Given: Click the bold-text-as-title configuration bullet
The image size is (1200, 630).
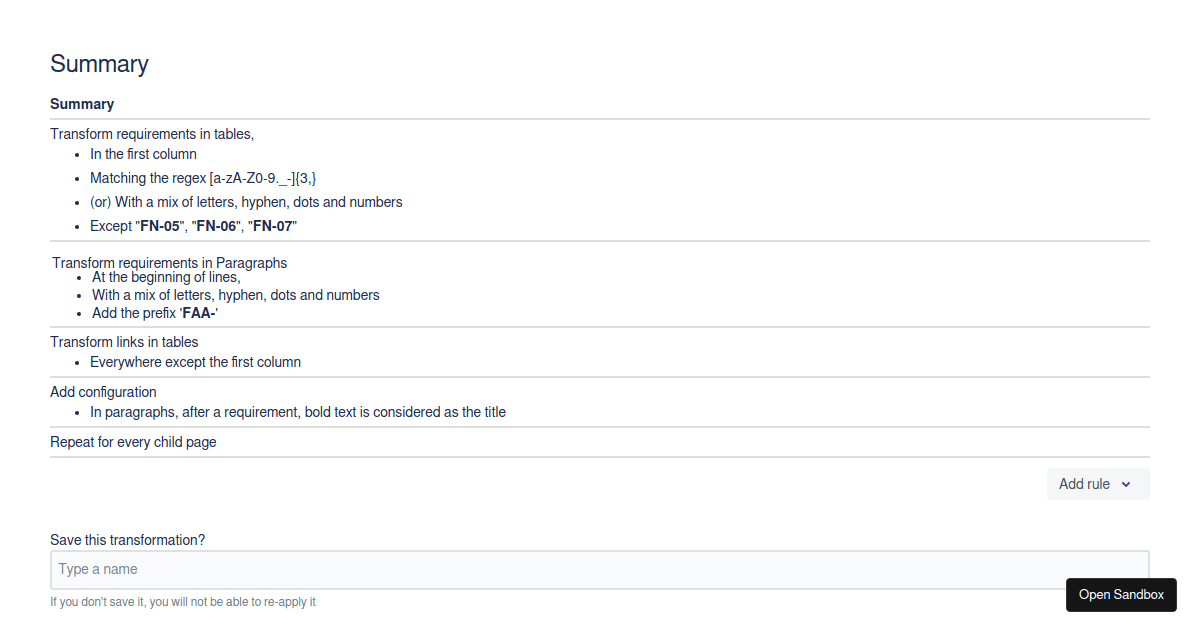Looking at the screenshot, I should pyautogui.click(x=298, y=412).
